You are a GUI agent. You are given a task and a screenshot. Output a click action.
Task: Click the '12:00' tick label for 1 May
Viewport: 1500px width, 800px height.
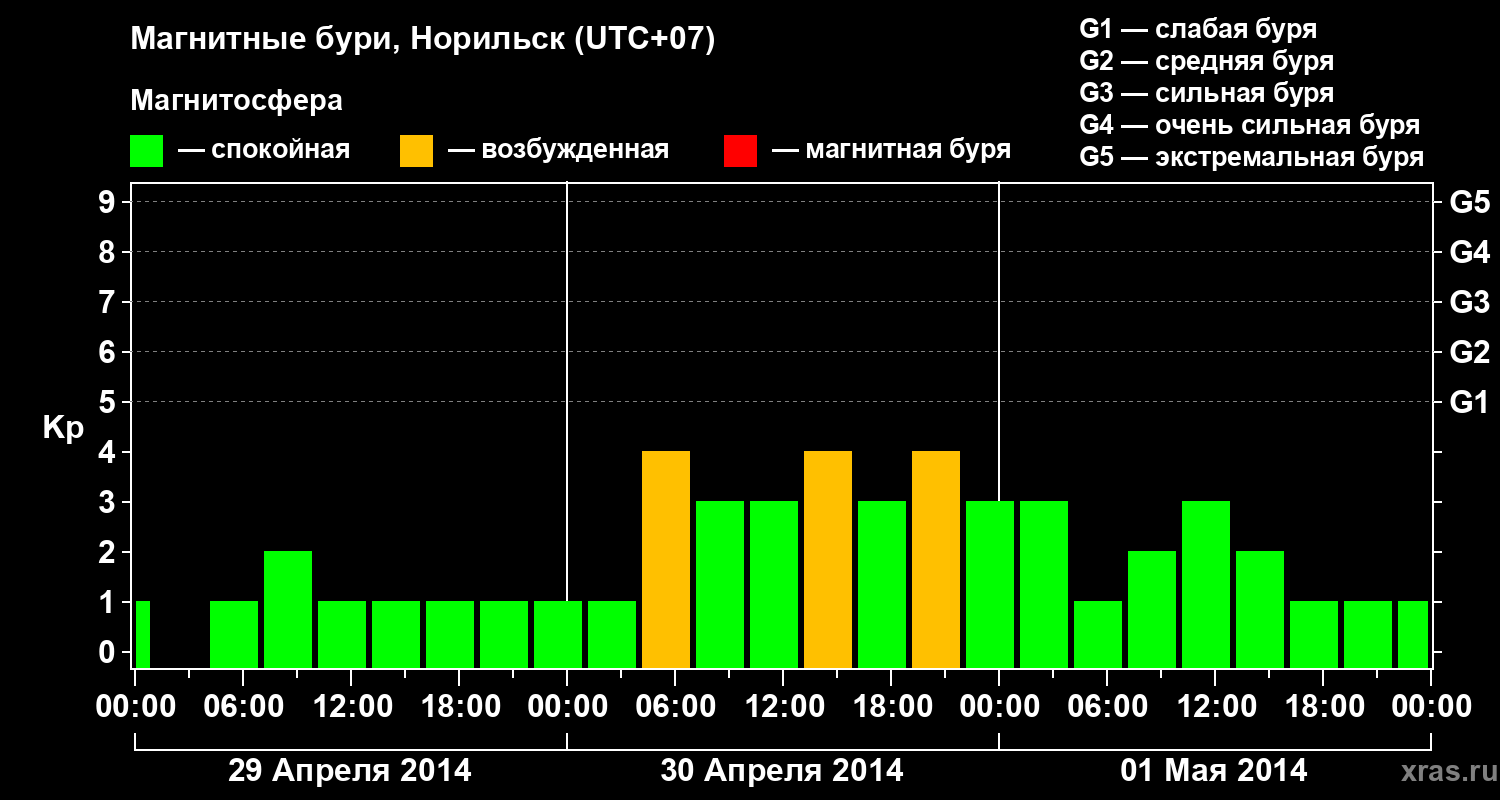pyautogui.click(x=1215, y=707)
